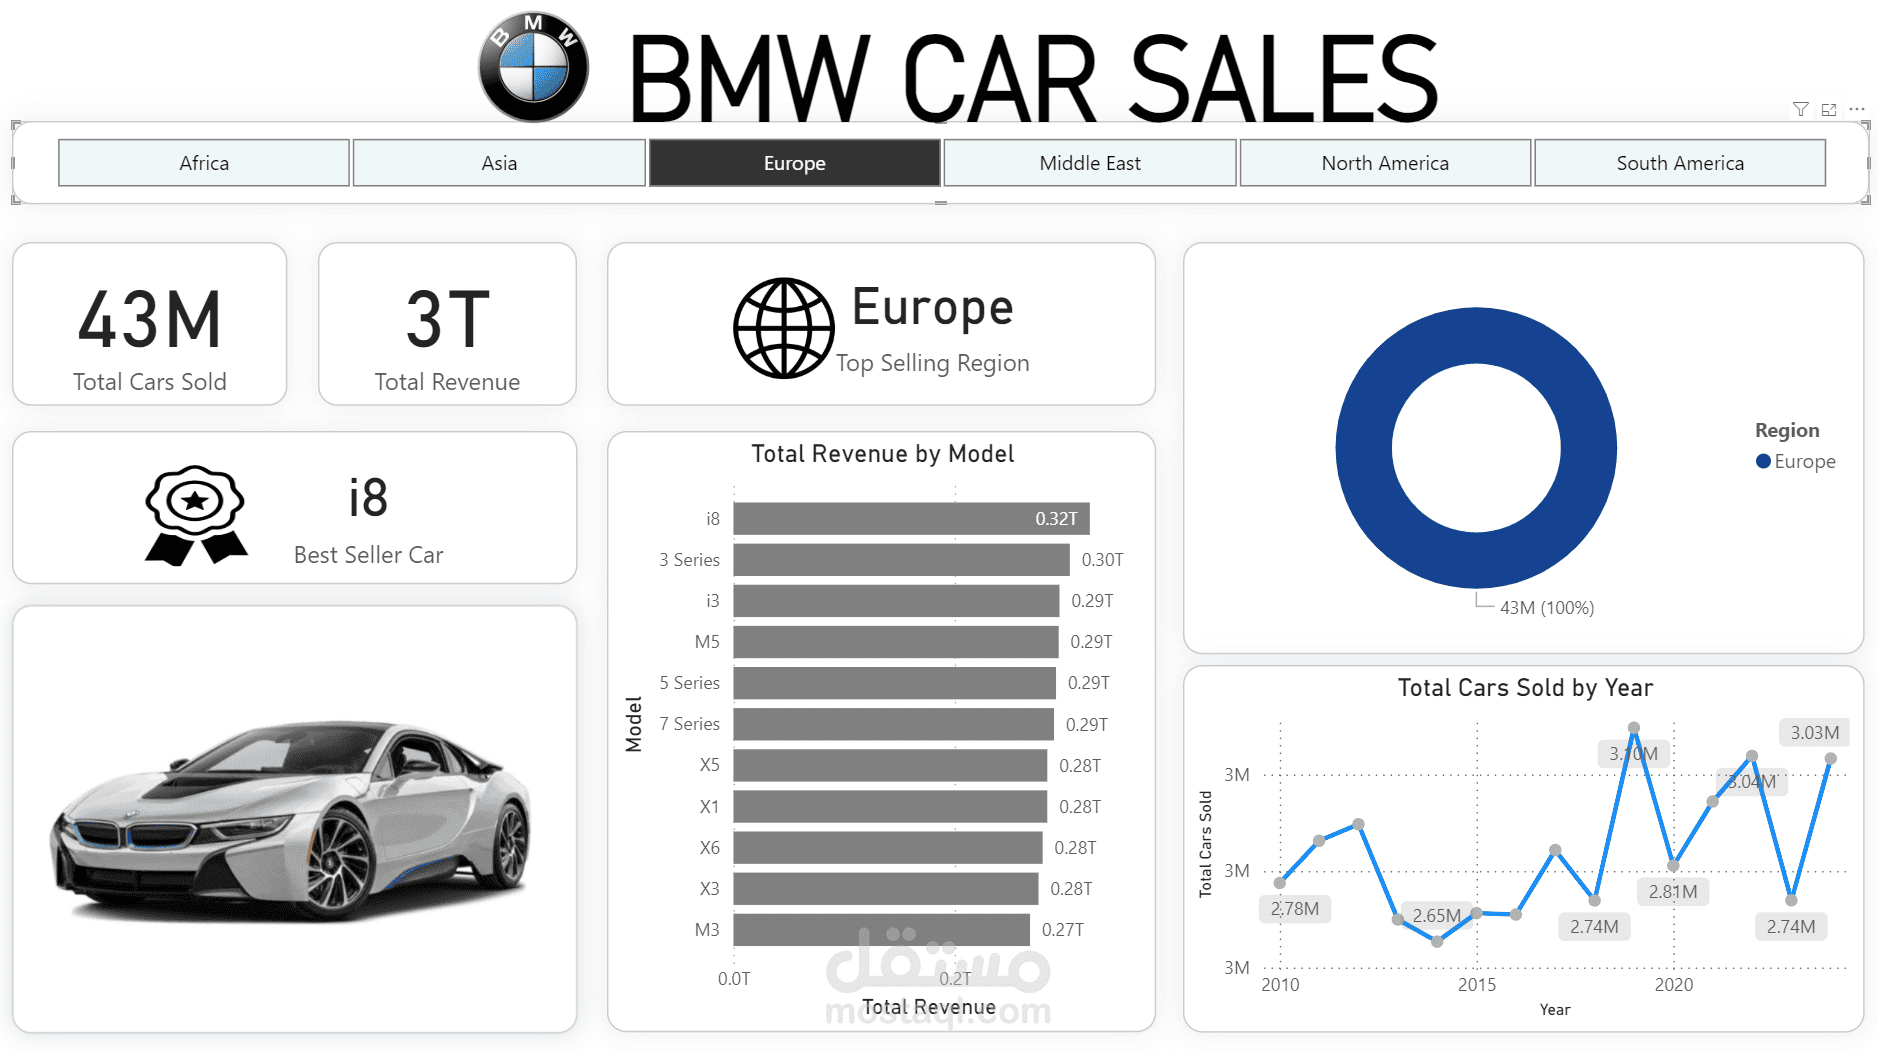Click the 5 Series revenue bar

coord(894,683)
